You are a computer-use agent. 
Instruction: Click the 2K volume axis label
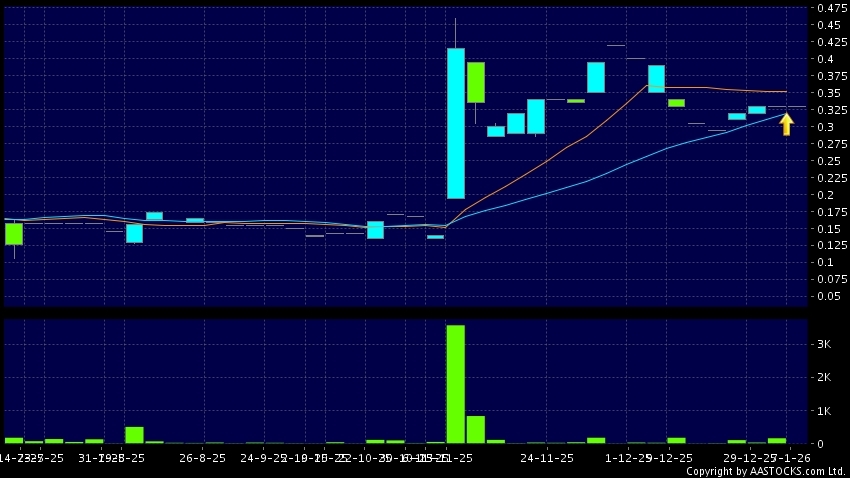(x=824, y=378)
